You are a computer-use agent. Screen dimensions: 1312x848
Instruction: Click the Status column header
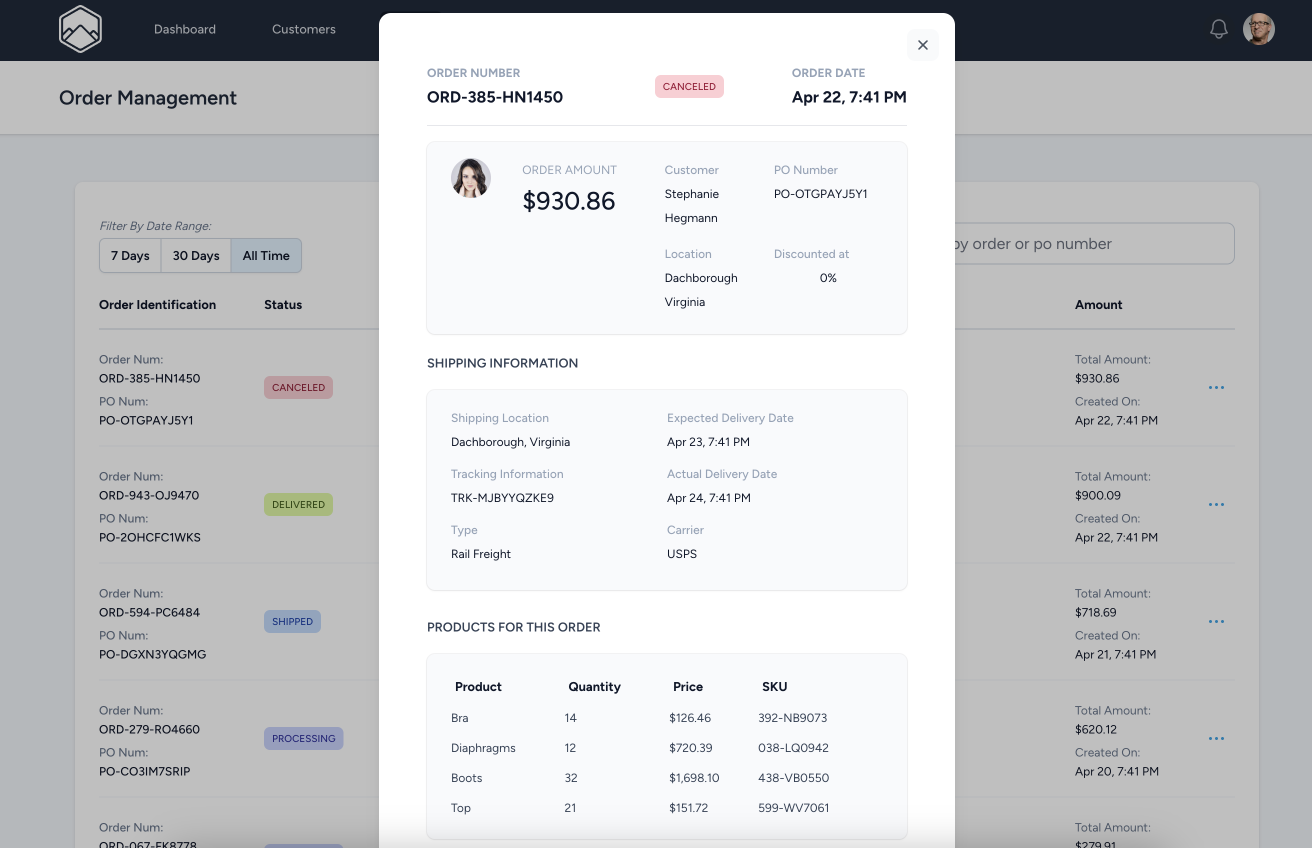coord(283,305)
